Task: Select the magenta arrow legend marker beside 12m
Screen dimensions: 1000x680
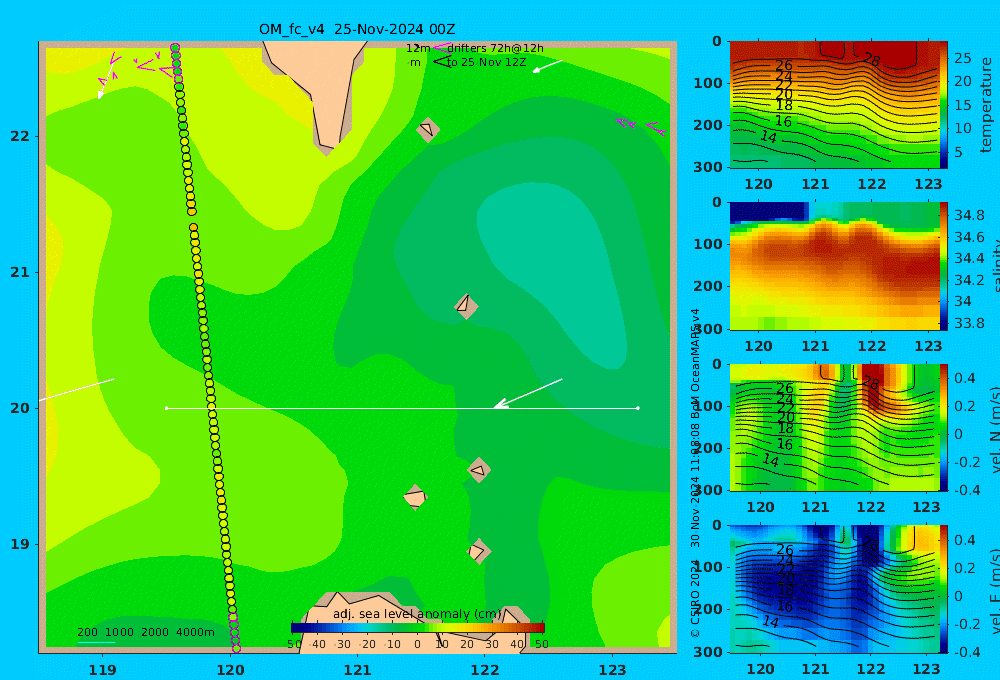Action: 441,48
